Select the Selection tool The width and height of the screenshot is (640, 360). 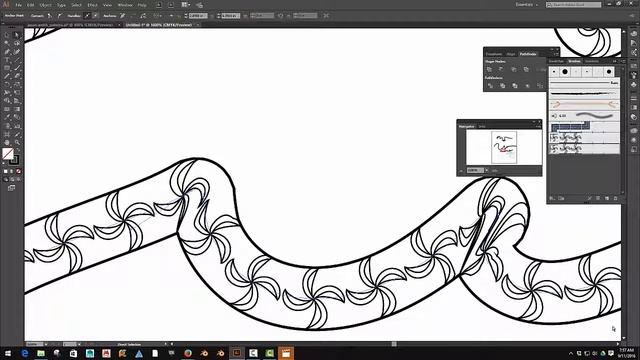click(x=7, y=35)
